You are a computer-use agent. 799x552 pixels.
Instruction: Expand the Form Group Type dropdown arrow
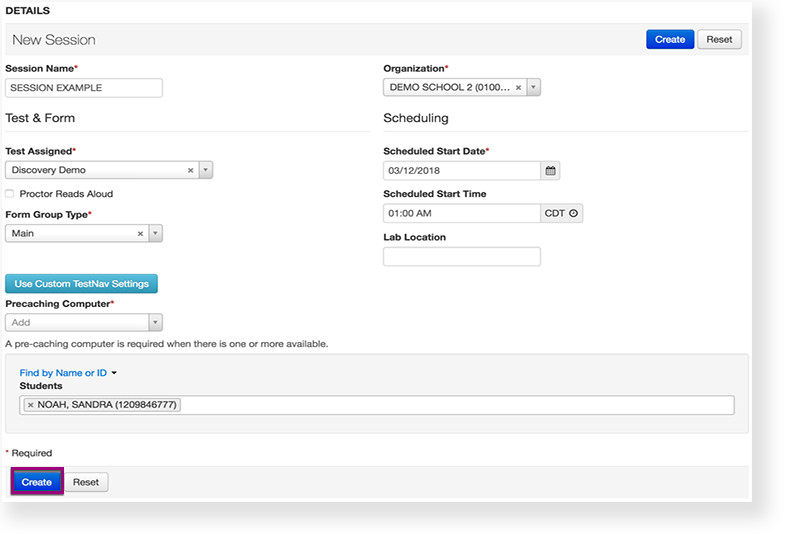point(155,233)
